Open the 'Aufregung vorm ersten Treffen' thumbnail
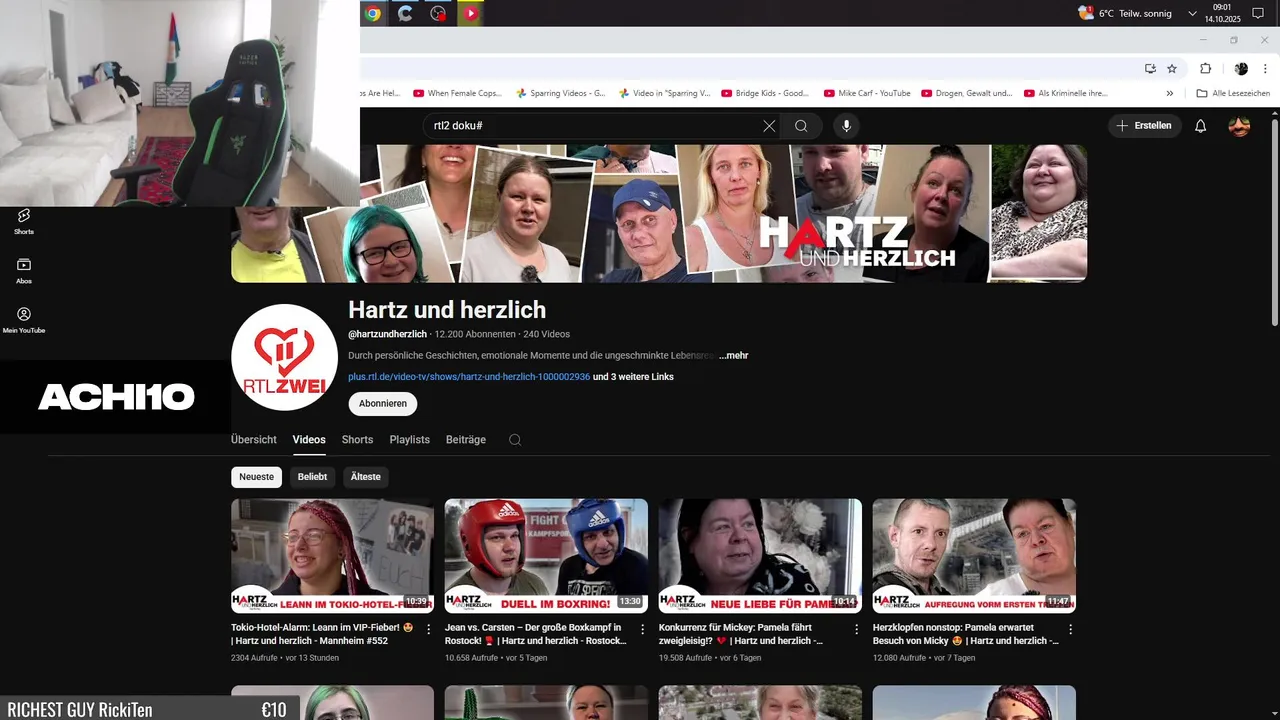 pyautogui.click(x=974, y=556)
